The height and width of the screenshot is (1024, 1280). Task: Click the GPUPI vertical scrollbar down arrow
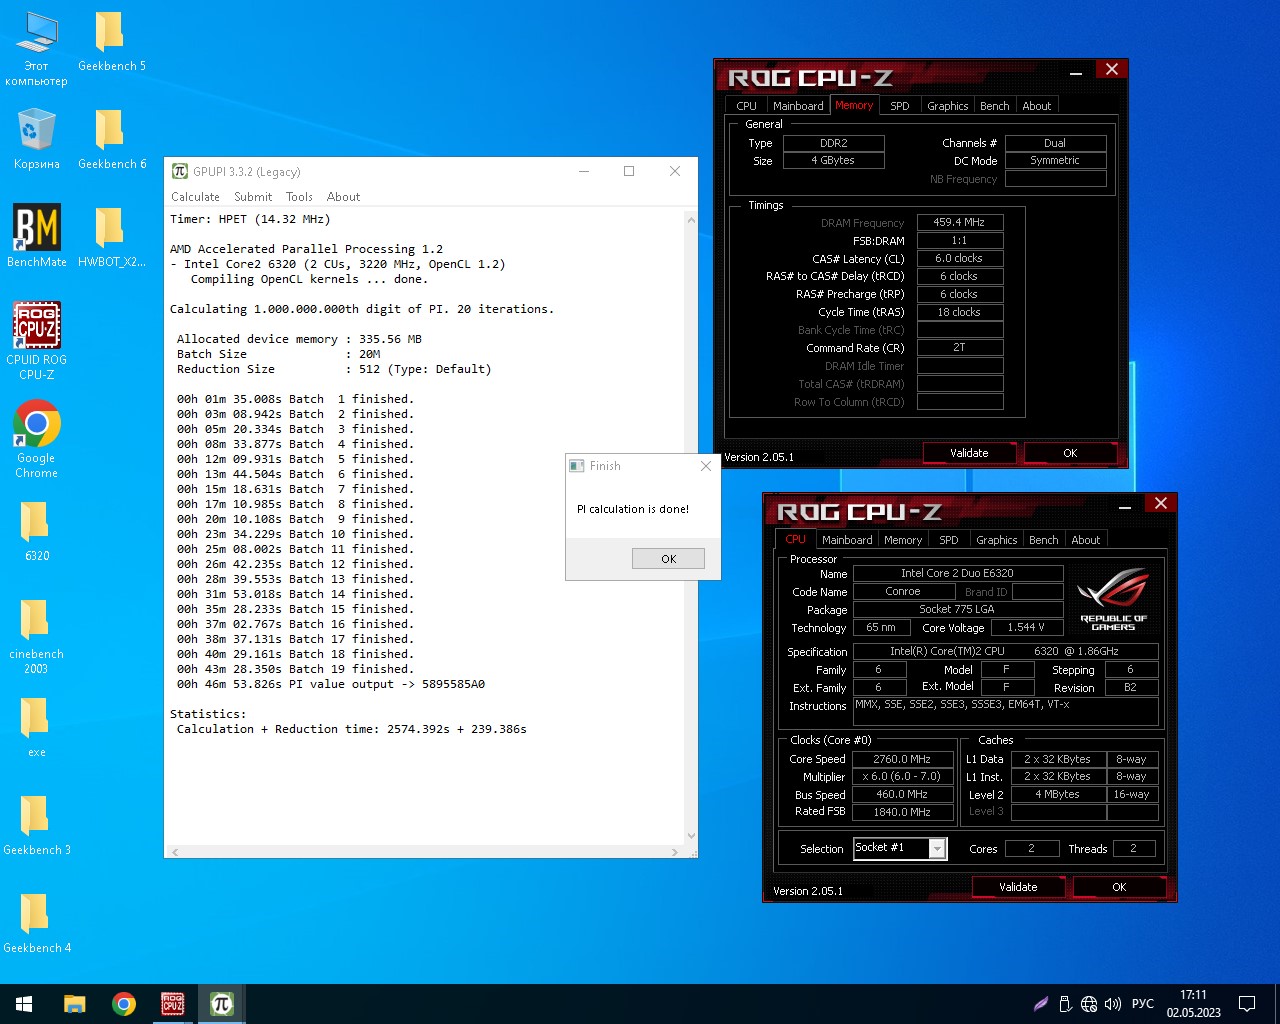(690, 836)
